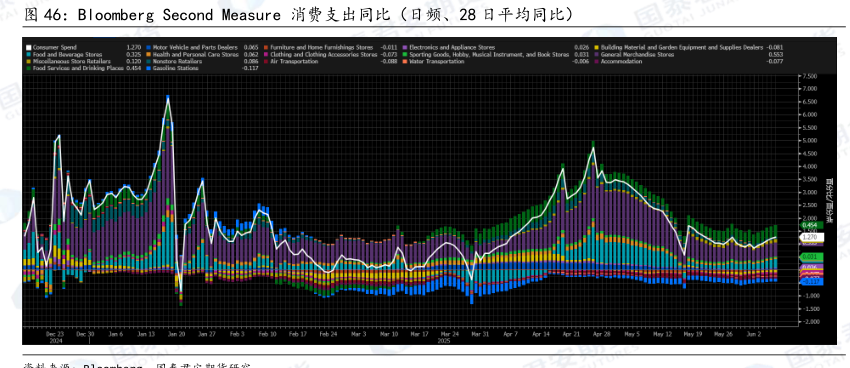Click the purple General Merchandise color swatch
This screenshot has height=368, width=850.
[x=596, y=55]
